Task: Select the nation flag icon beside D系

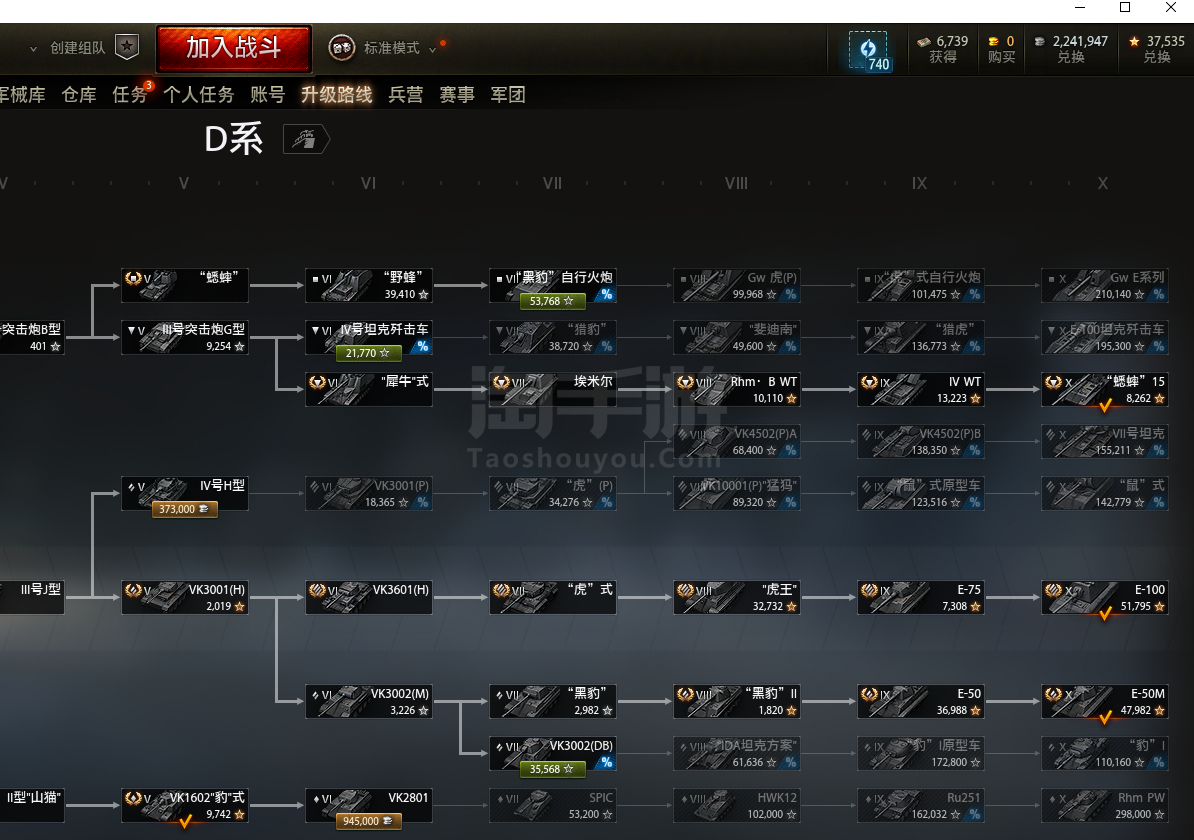Action: (x=306, y=139)
